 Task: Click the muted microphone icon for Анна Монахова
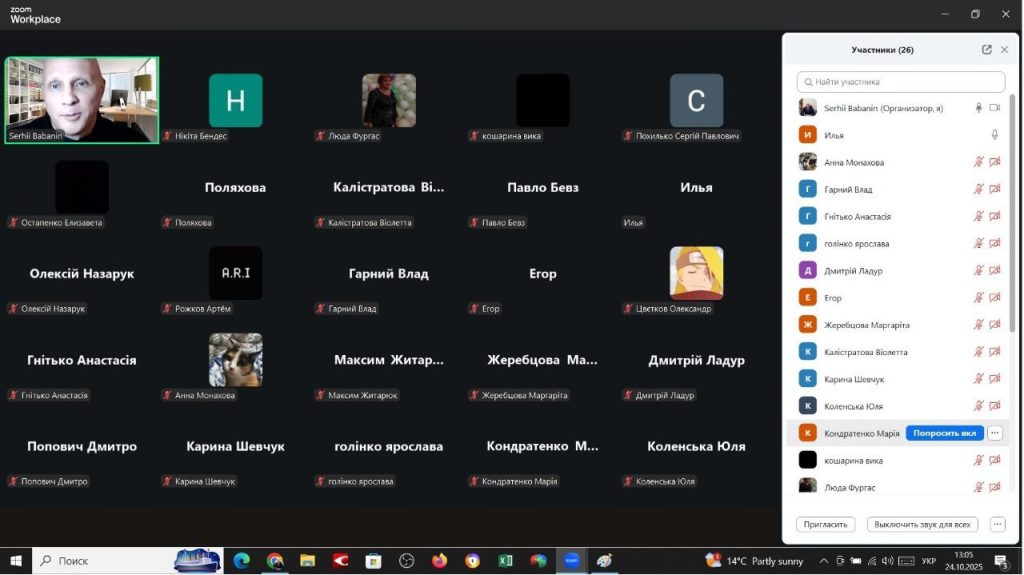click(979, 162)
